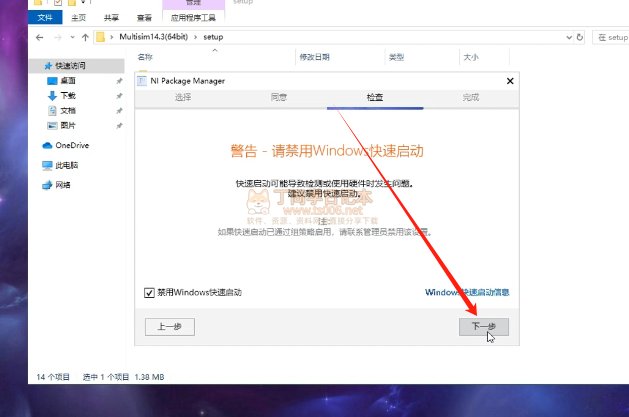This screenshot has width=629, height=417.
Task: Click the NI Package Manager title icon
Action: pyautogui.click(x=142, y=81)
